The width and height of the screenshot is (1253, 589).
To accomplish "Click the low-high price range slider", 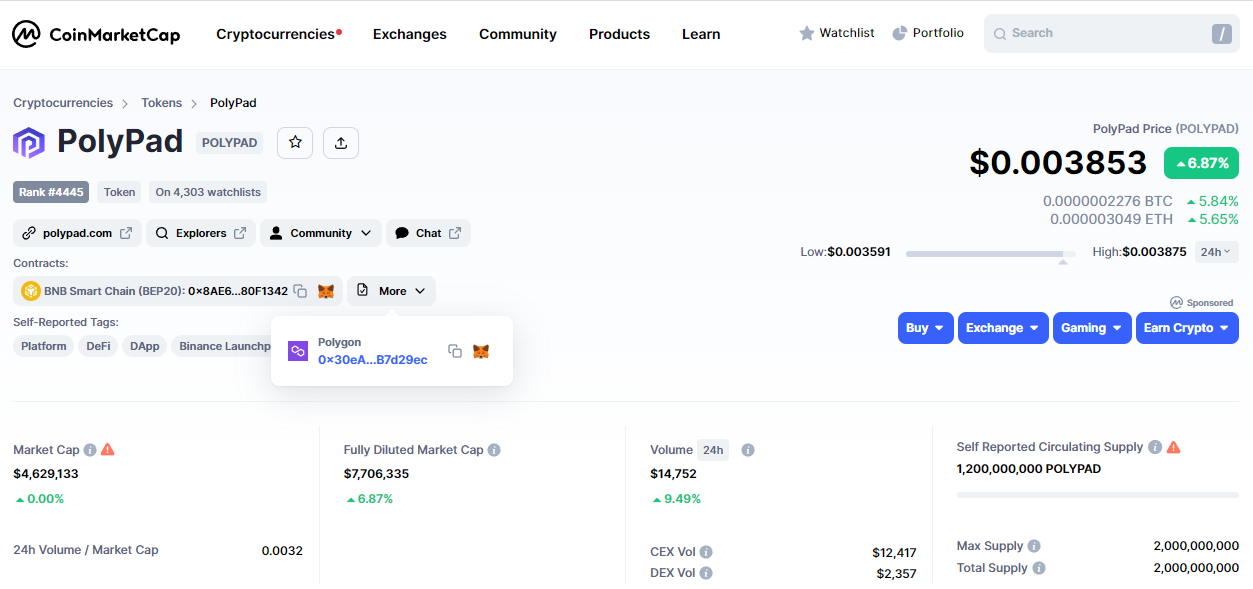I will coord(991,254).
